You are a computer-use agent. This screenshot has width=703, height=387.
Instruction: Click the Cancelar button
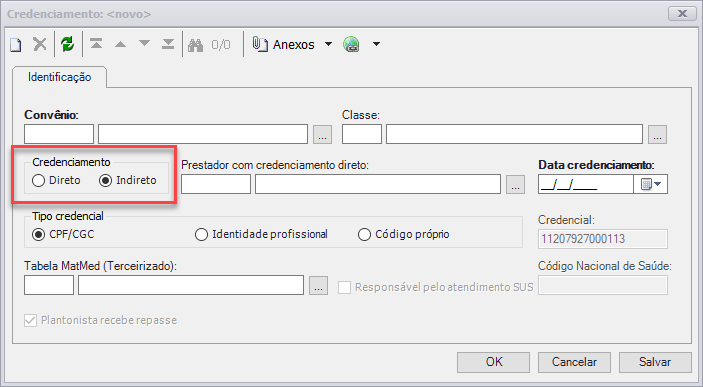574,362
